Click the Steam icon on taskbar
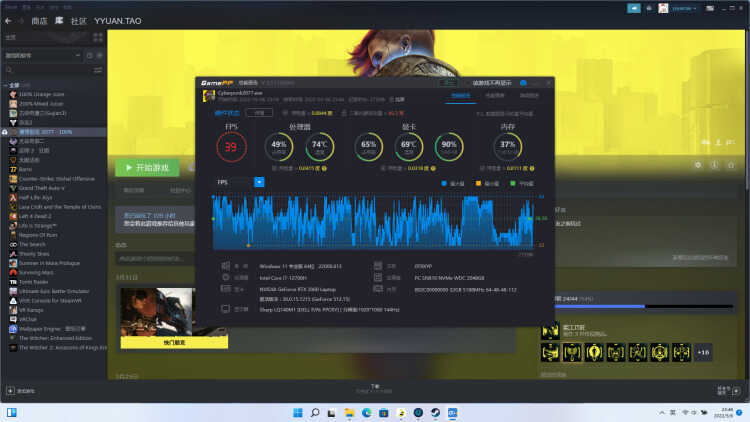The height and width of the screenshot is (422, 750). 435,412
